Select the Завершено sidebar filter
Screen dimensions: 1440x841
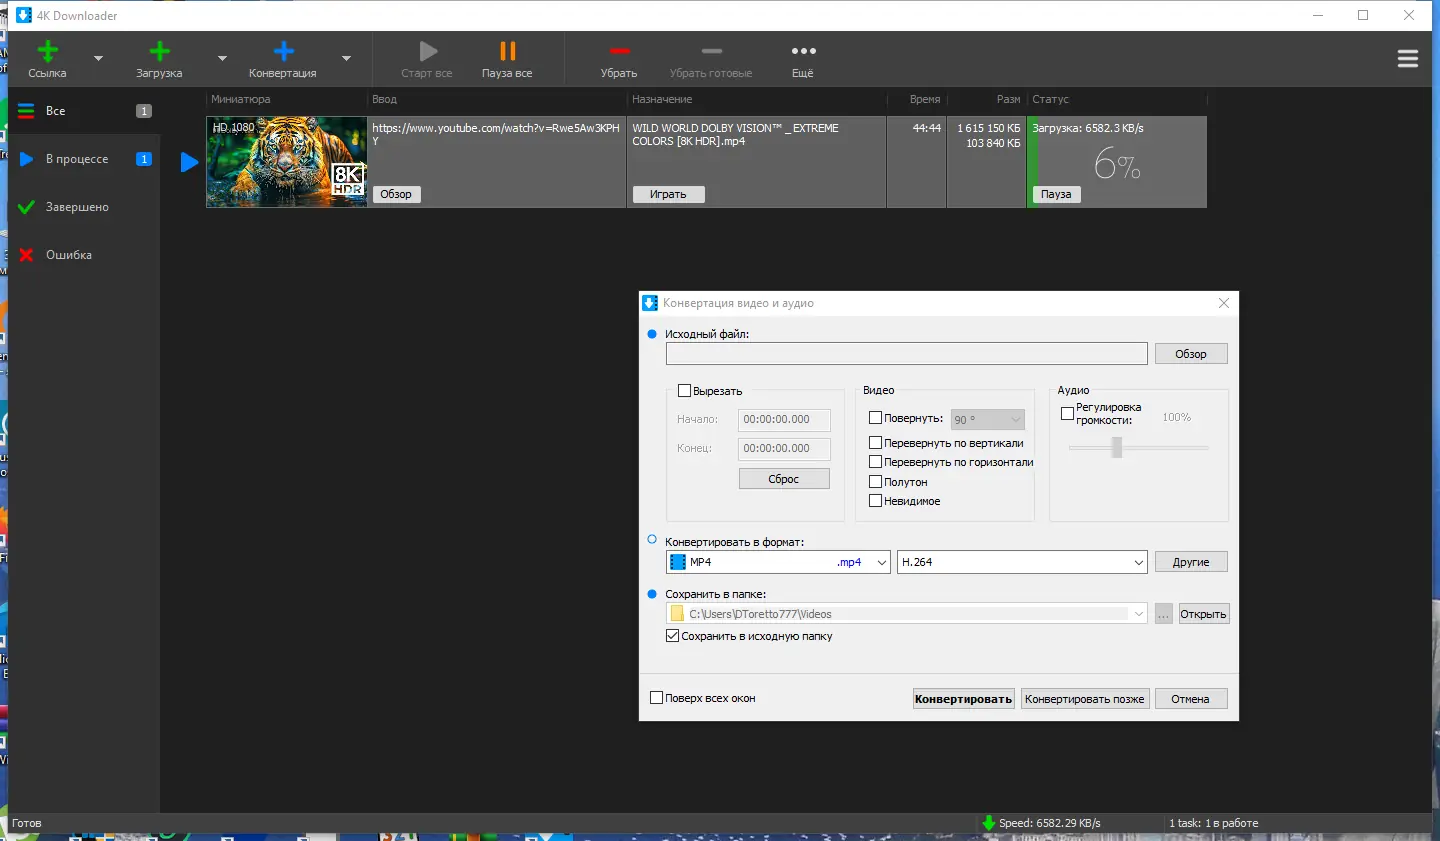pyautogui.click(x=84, y=207)
